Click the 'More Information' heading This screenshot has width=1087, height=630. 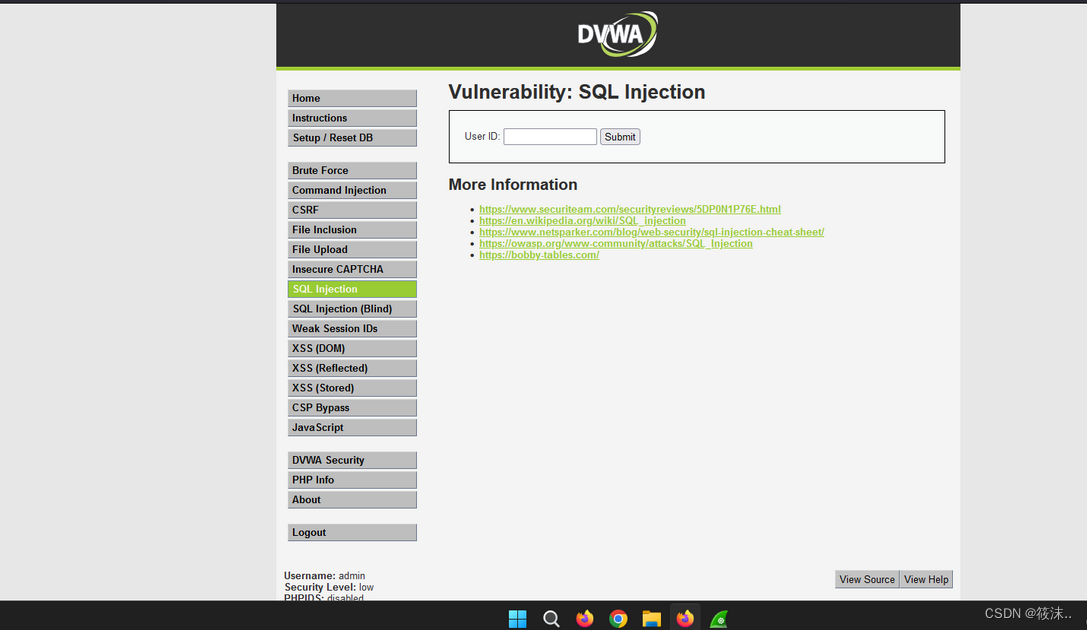(x=513, y=184)
